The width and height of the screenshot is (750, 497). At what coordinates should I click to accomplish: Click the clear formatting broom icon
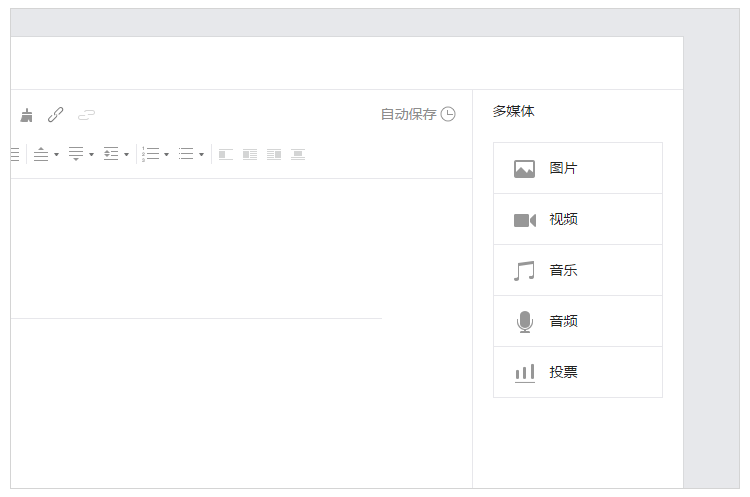(26, 115)
